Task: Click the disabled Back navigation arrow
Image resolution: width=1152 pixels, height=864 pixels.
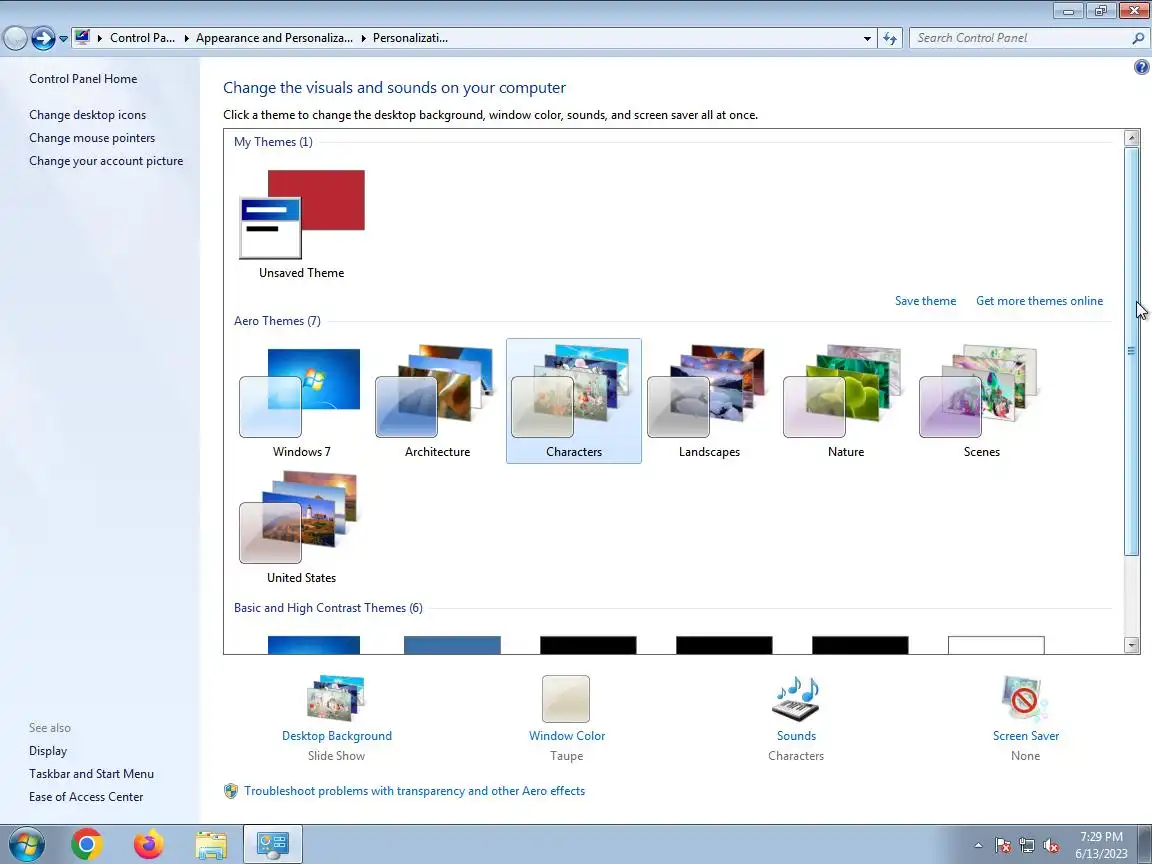Action: pos(15,38)
